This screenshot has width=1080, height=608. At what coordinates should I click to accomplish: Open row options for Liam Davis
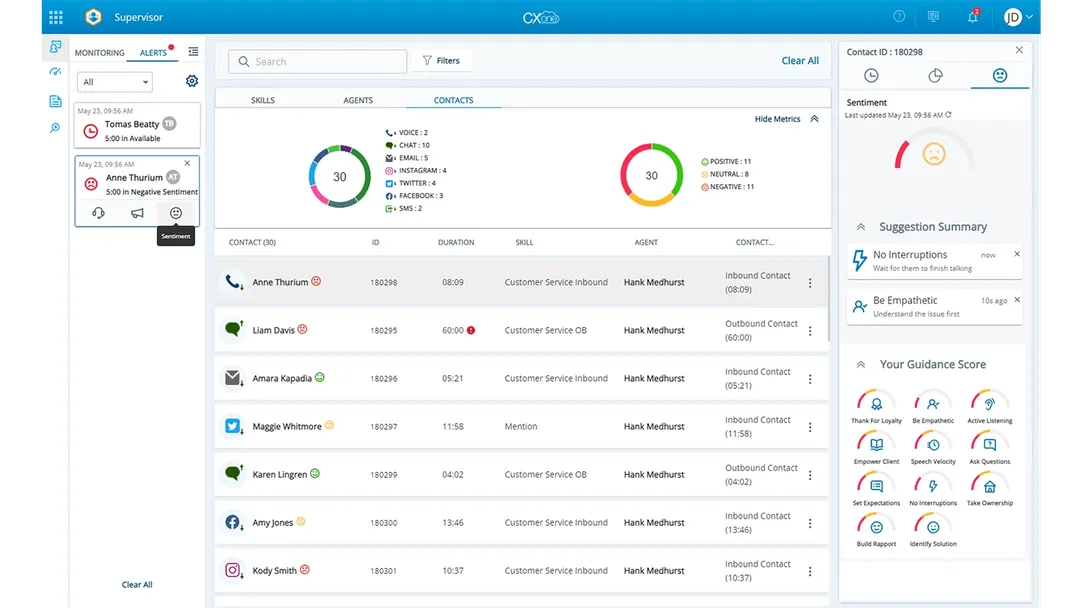pyautogui.click(x=810, y=331)
